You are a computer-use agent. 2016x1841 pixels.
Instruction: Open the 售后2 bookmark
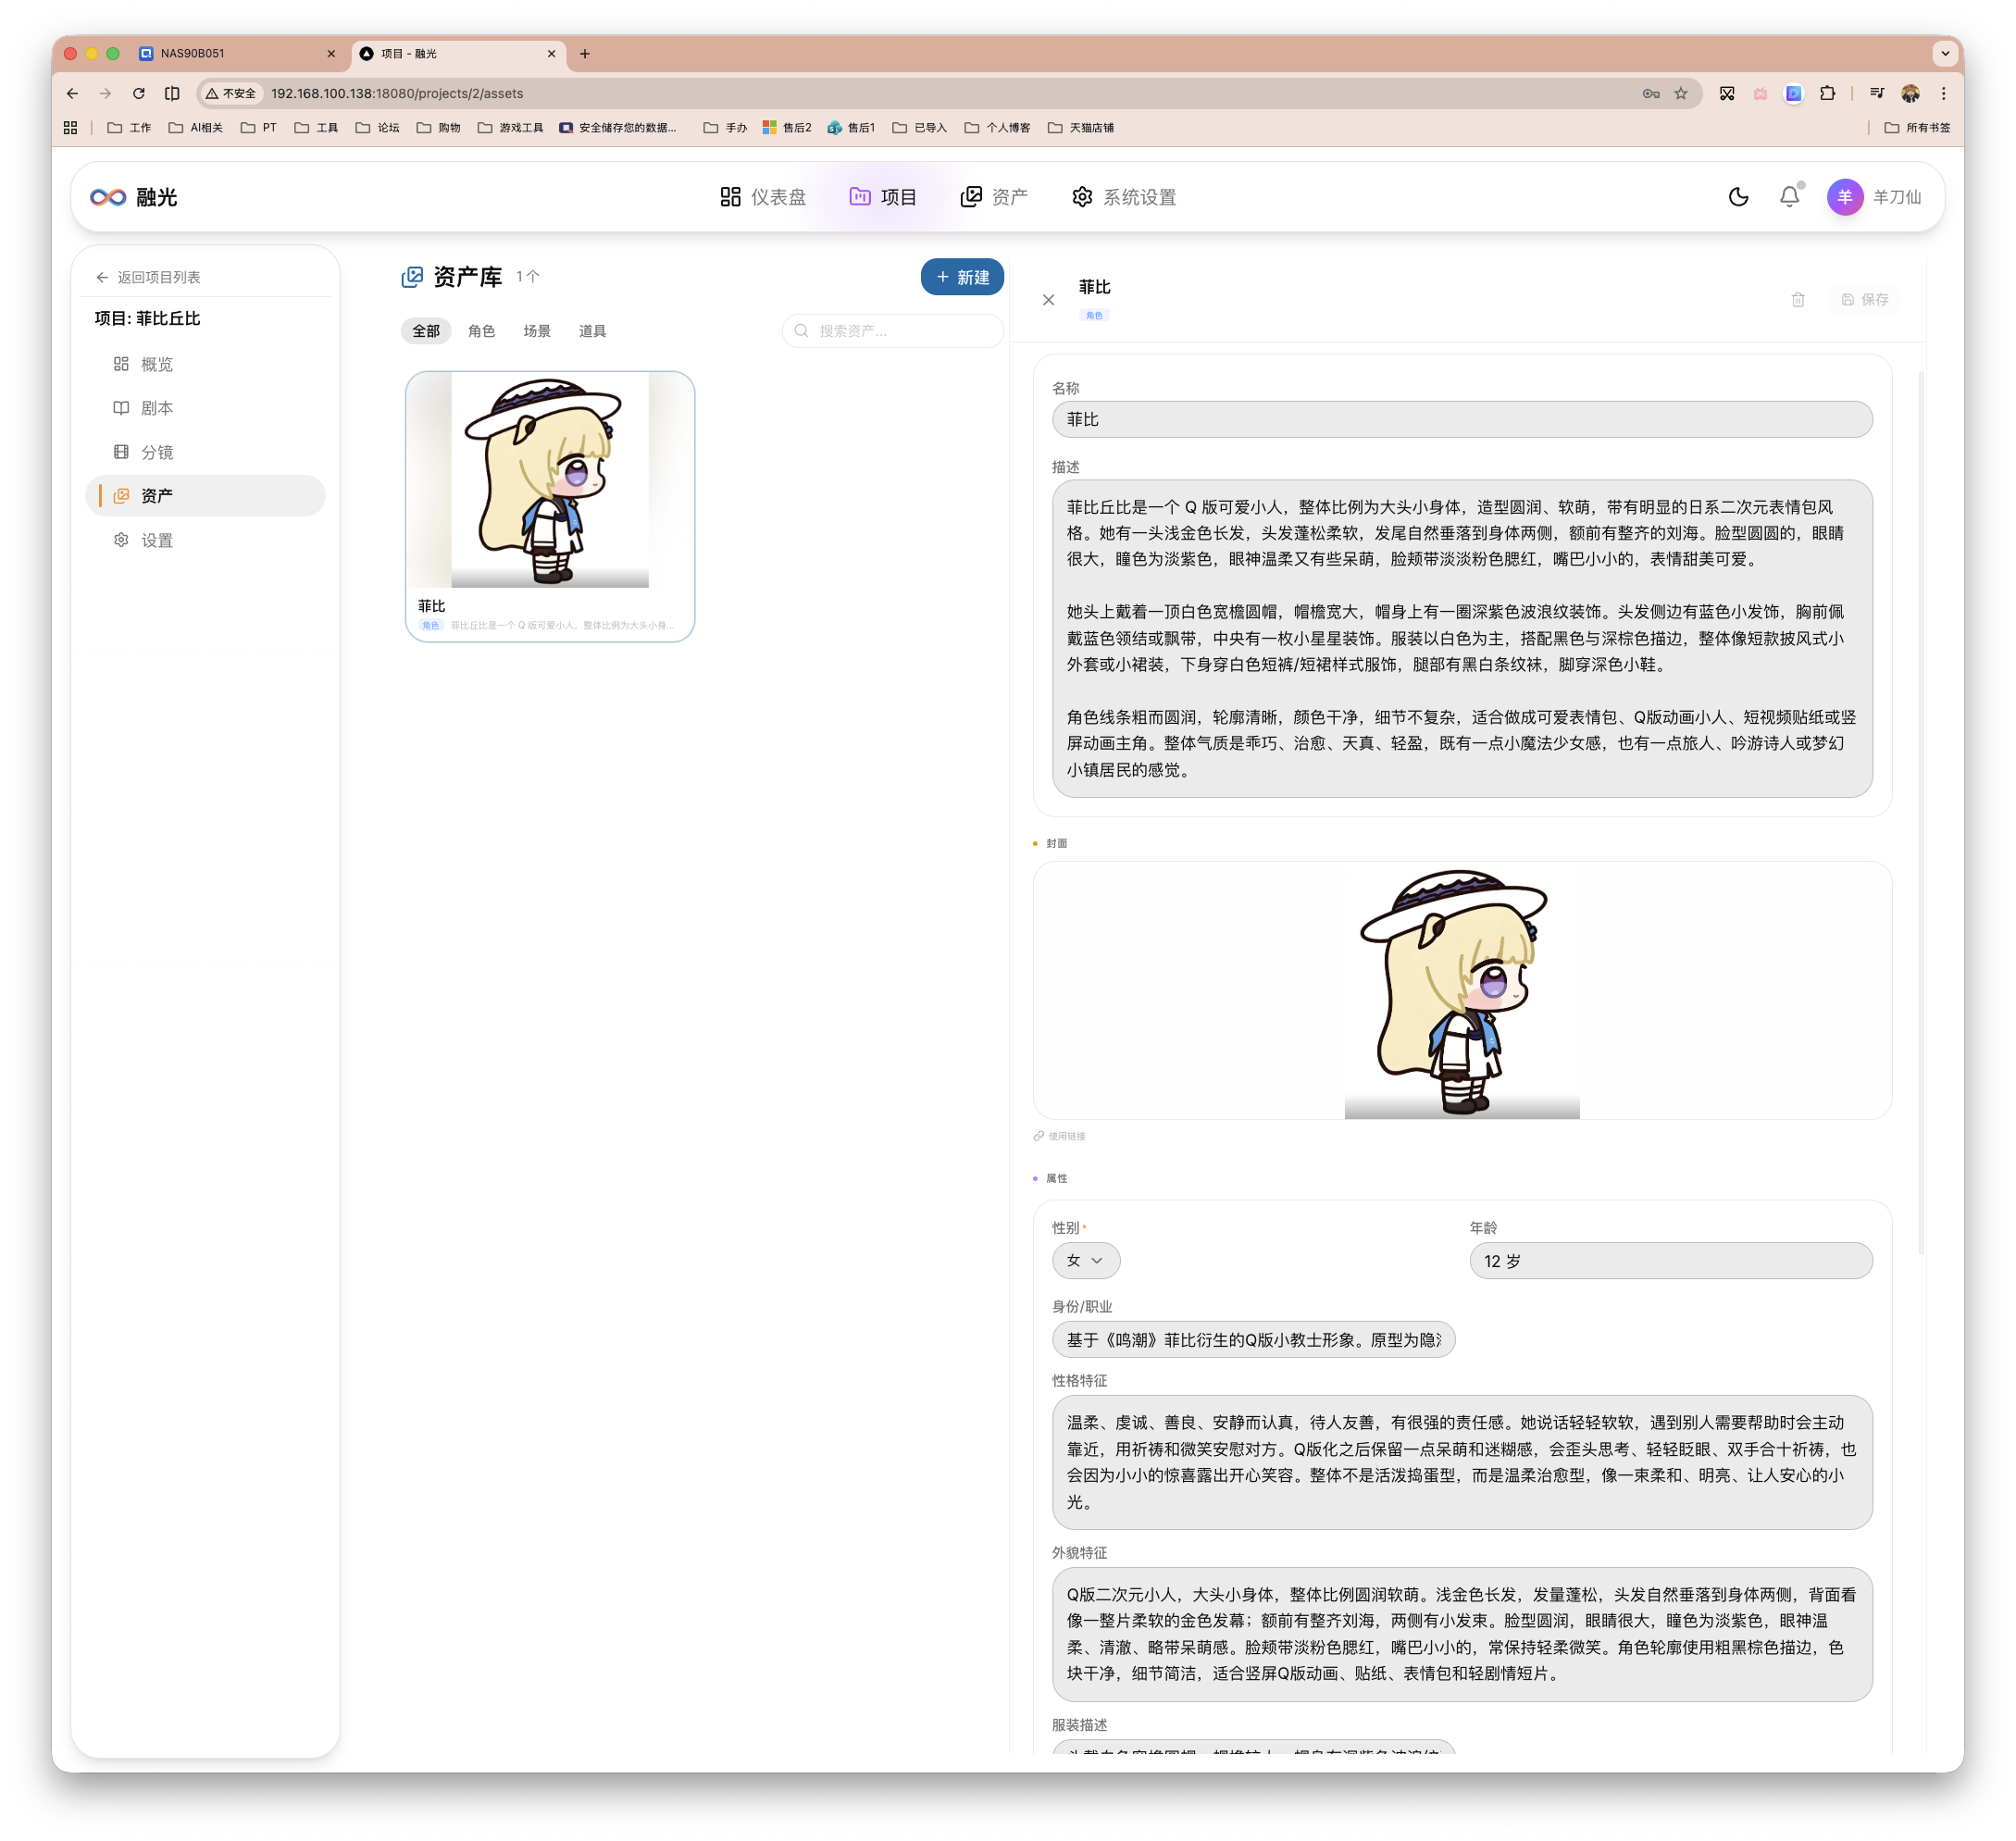pos(787,127)
